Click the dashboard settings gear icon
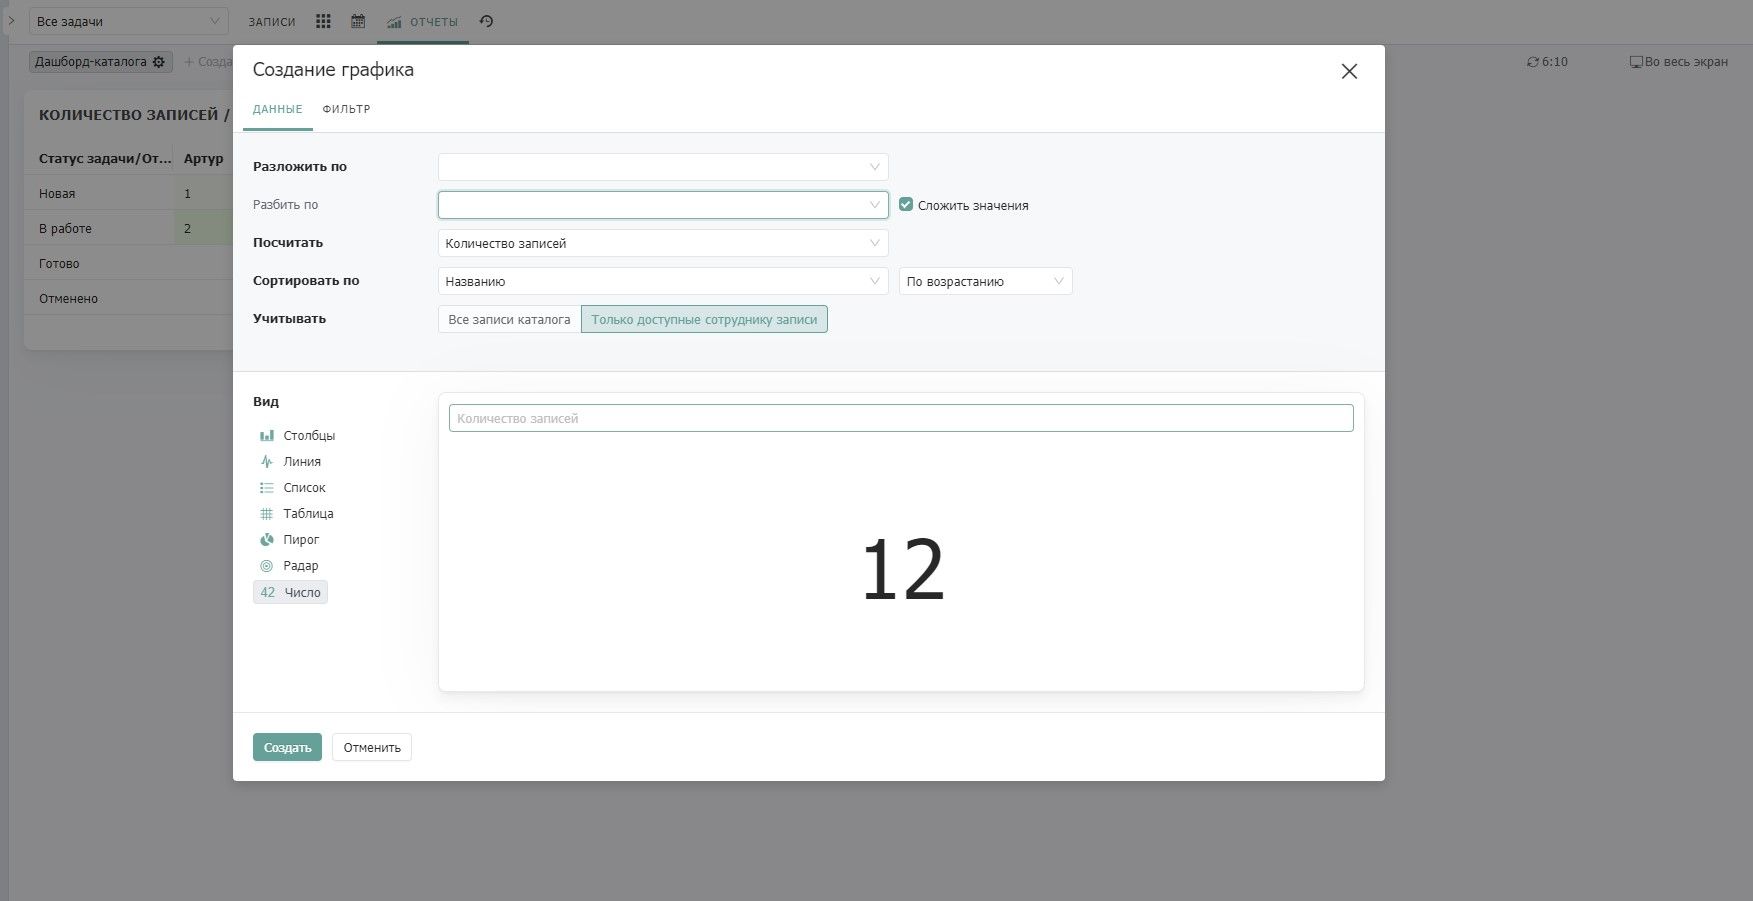 [x=158, y=62]
